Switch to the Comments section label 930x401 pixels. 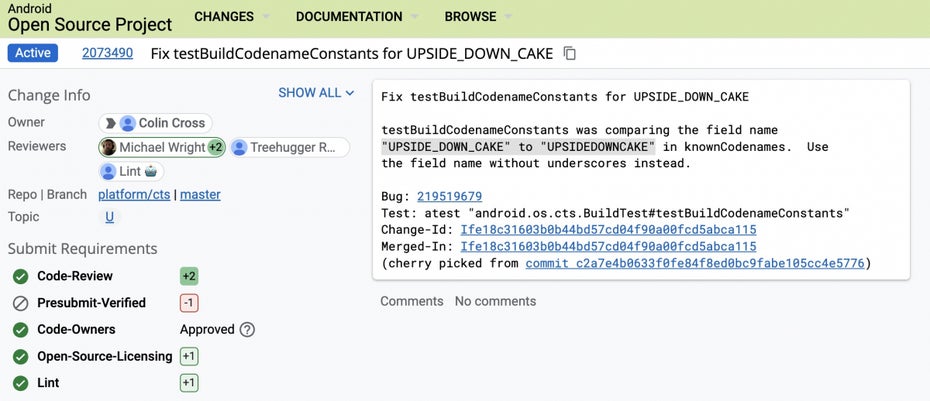tap(412, 301)
